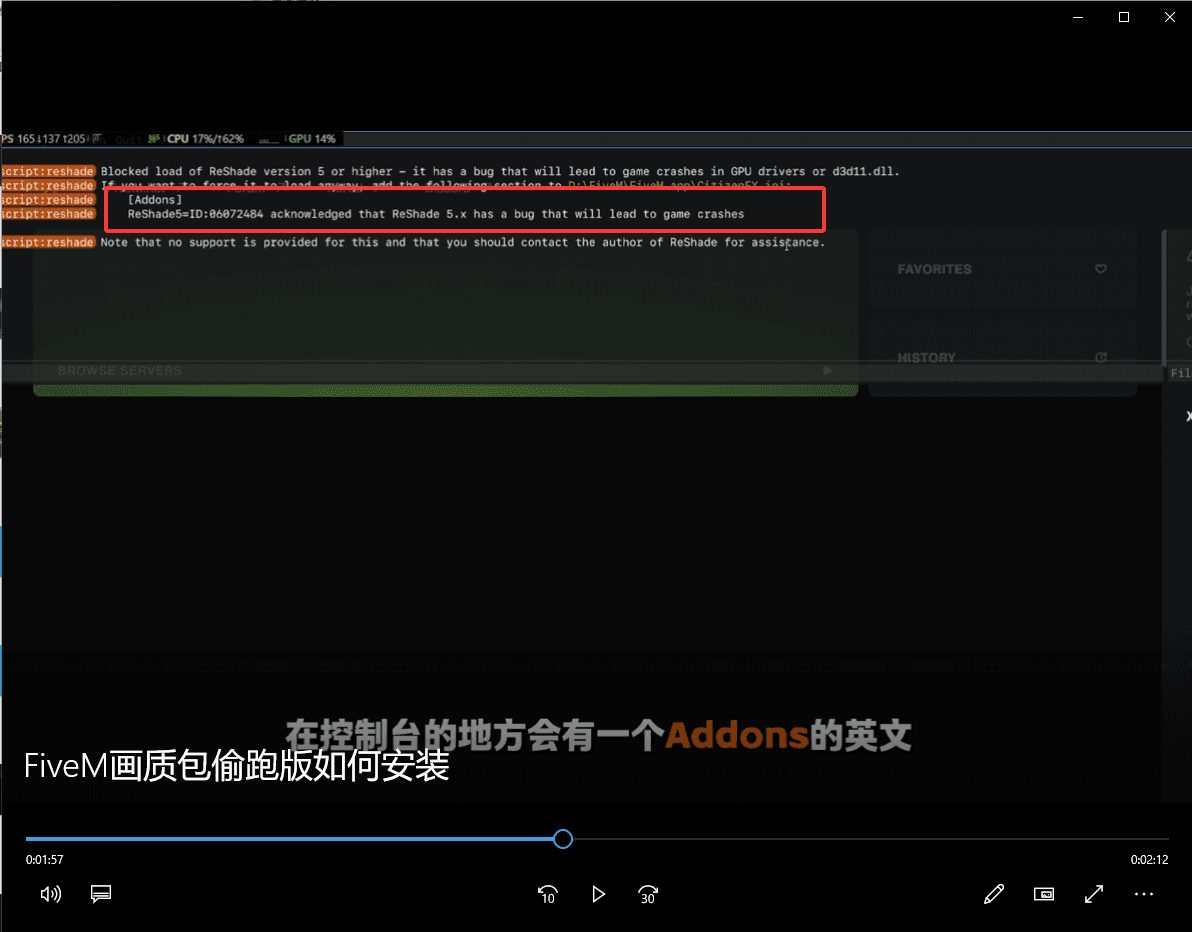The height and width of the screenshot is (932, 1192).
Task: Click the GPU 14% readout in the video
Action: pyautogui.click(x=312, y=138)
